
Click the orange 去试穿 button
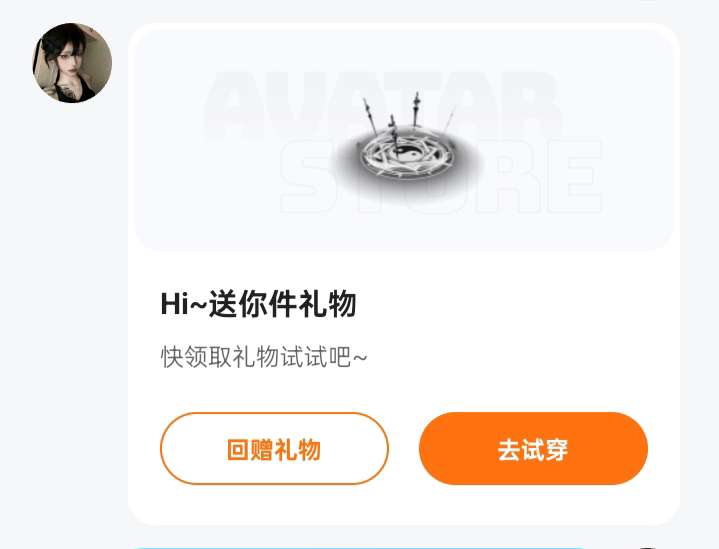[533, 448]
